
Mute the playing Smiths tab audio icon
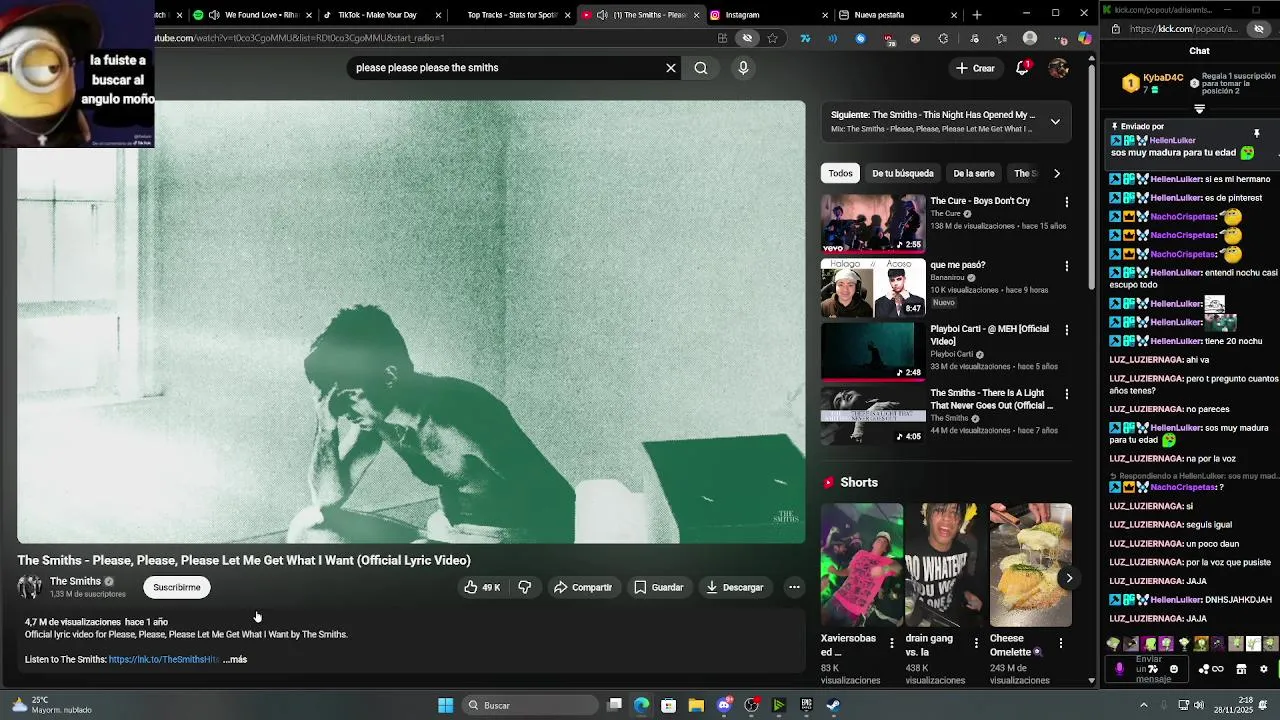coord(601,15)
